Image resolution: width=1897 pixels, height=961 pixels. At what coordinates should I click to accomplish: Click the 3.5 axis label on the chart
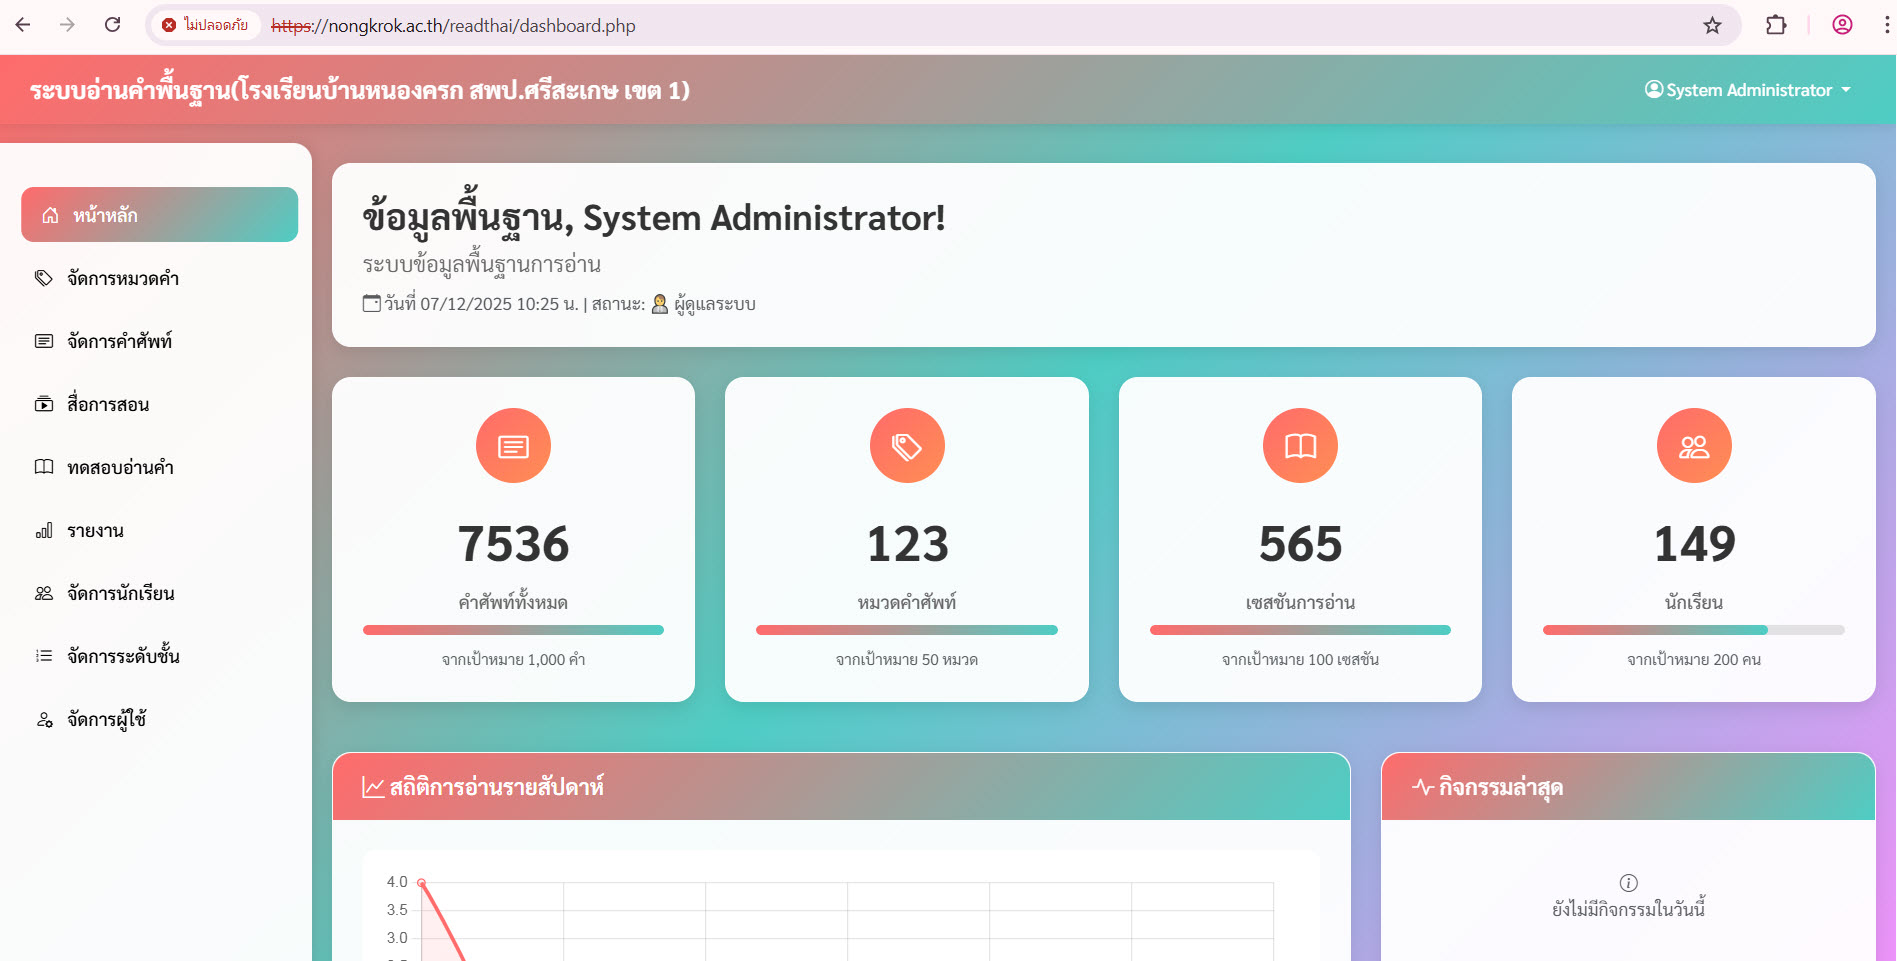pos(397,910)
